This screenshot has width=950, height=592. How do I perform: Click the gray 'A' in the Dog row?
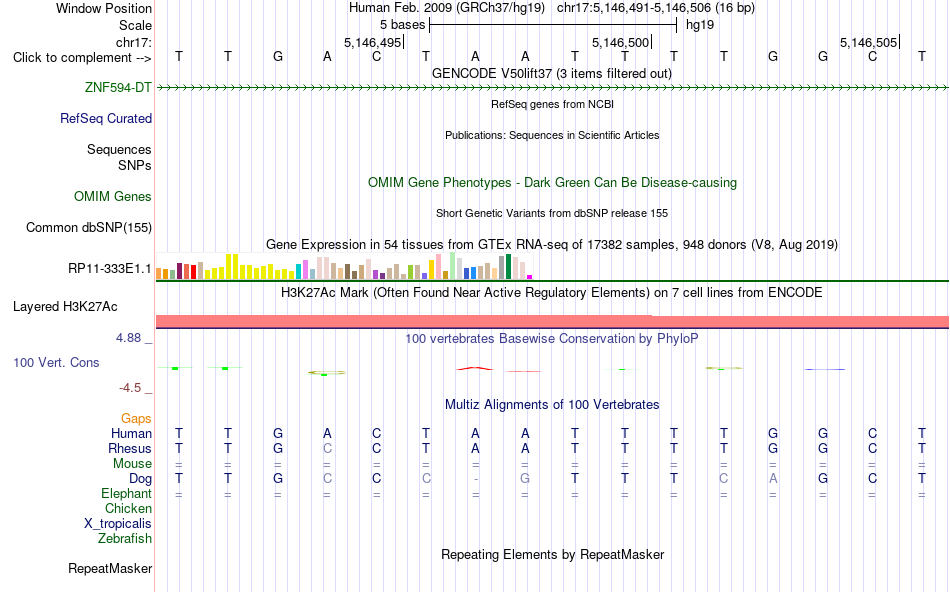coord(773,479)
